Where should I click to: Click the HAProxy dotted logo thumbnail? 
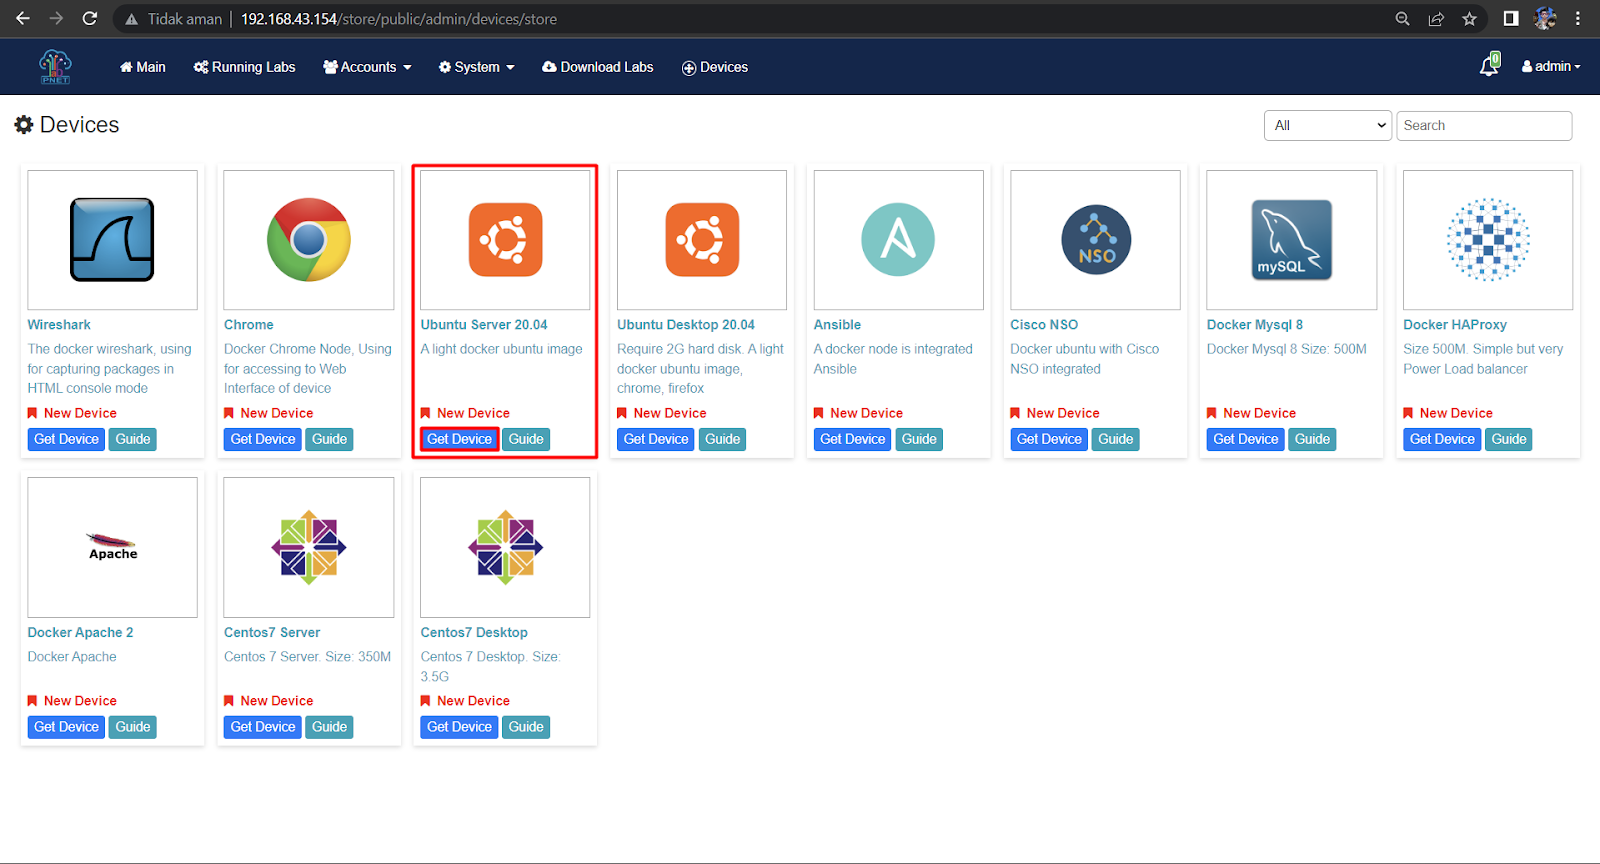tap(1488, 240)
